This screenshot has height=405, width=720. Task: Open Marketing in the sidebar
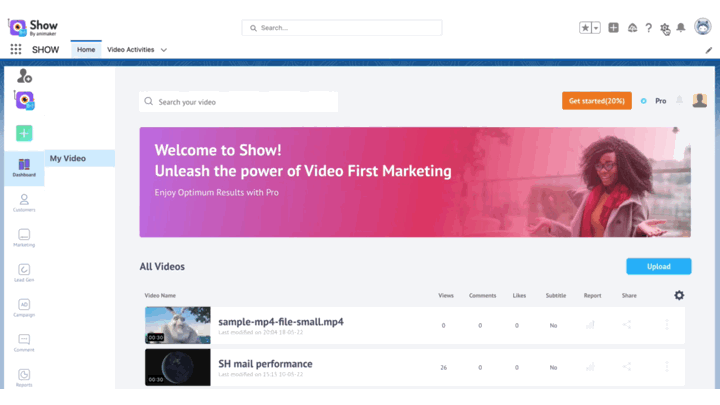(24, 238)
